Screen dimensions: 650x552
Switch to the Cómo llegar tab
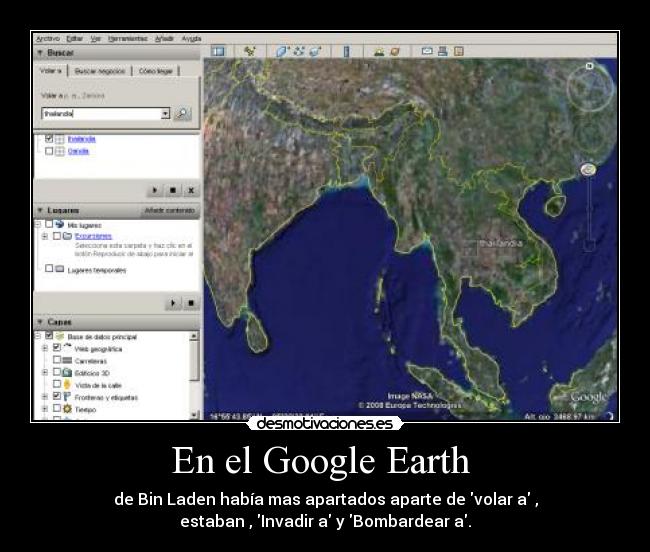click(x=155, y=71)
